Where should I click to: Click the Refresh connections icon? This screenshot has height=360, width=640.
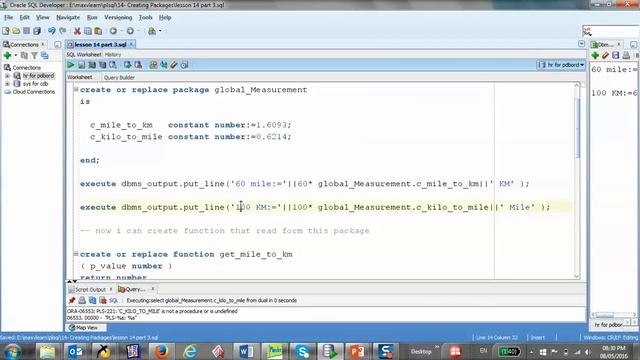(x=24, y=56)
